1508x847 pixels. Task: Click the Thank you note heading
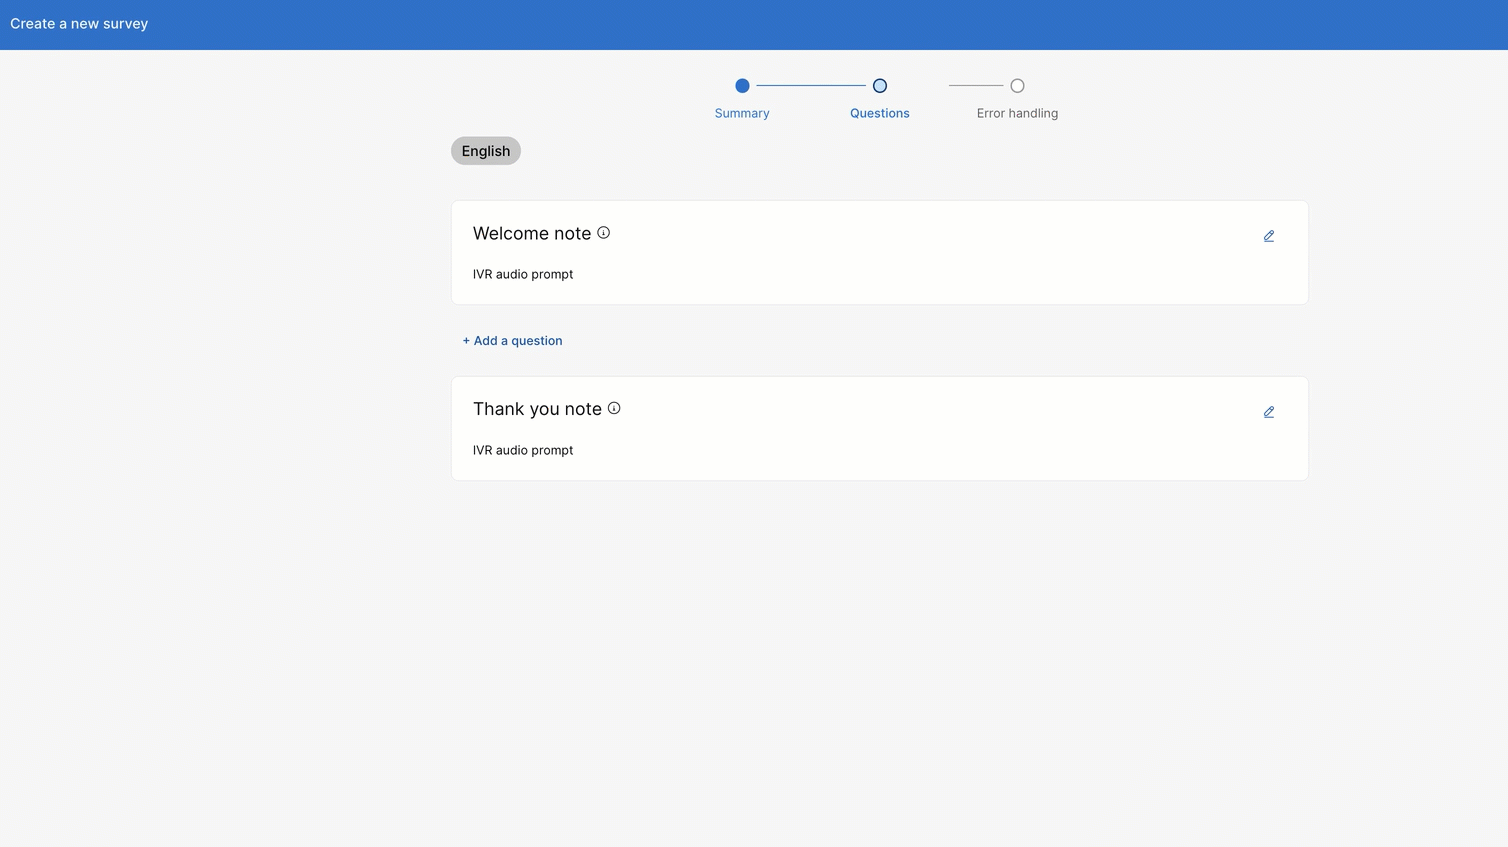tap(537, 409)
